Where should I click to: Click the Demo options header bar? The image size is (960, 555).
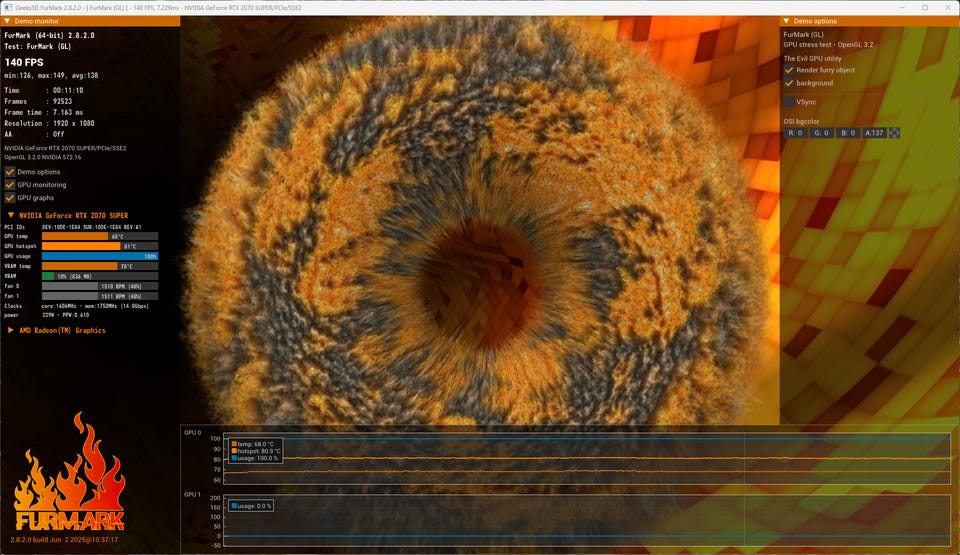coord(869,21)
